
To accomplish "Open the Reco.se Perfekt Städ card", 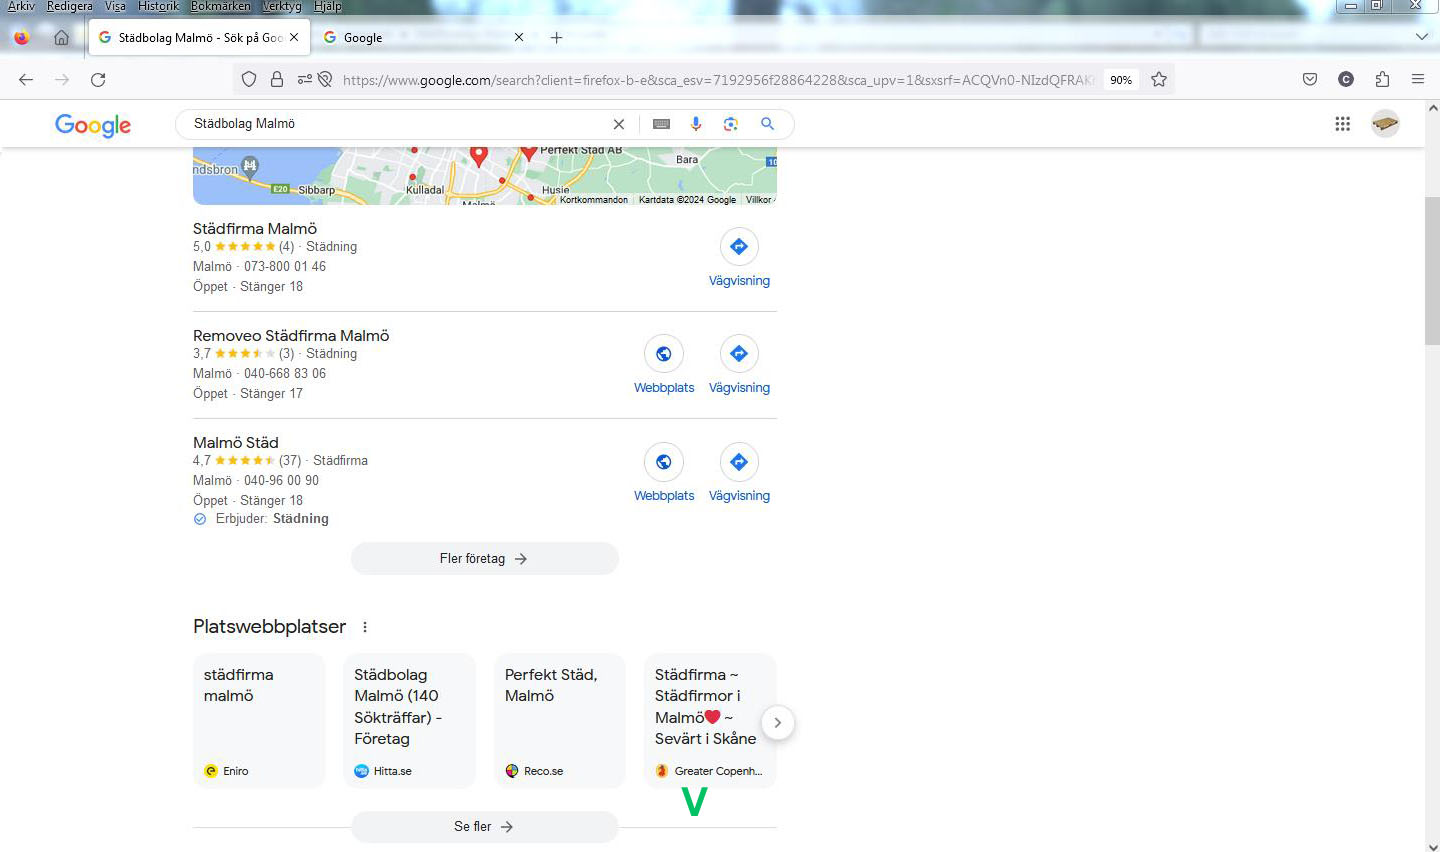I will [560, 721].
